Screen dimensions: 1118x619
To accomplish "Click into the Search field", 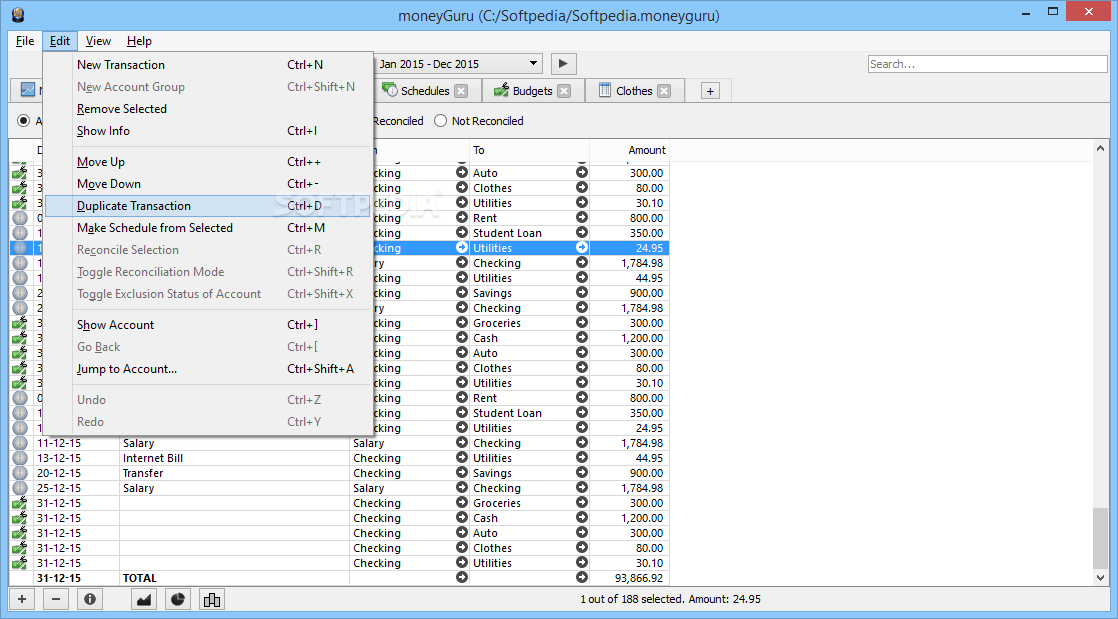I will click(x=988, y=64).
